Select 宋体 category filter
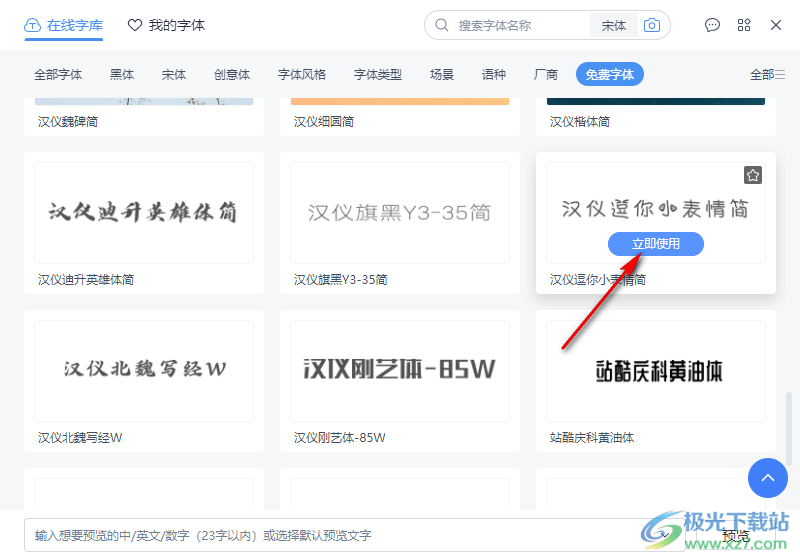This screenshot has height=560, width=800. point(174,74)
